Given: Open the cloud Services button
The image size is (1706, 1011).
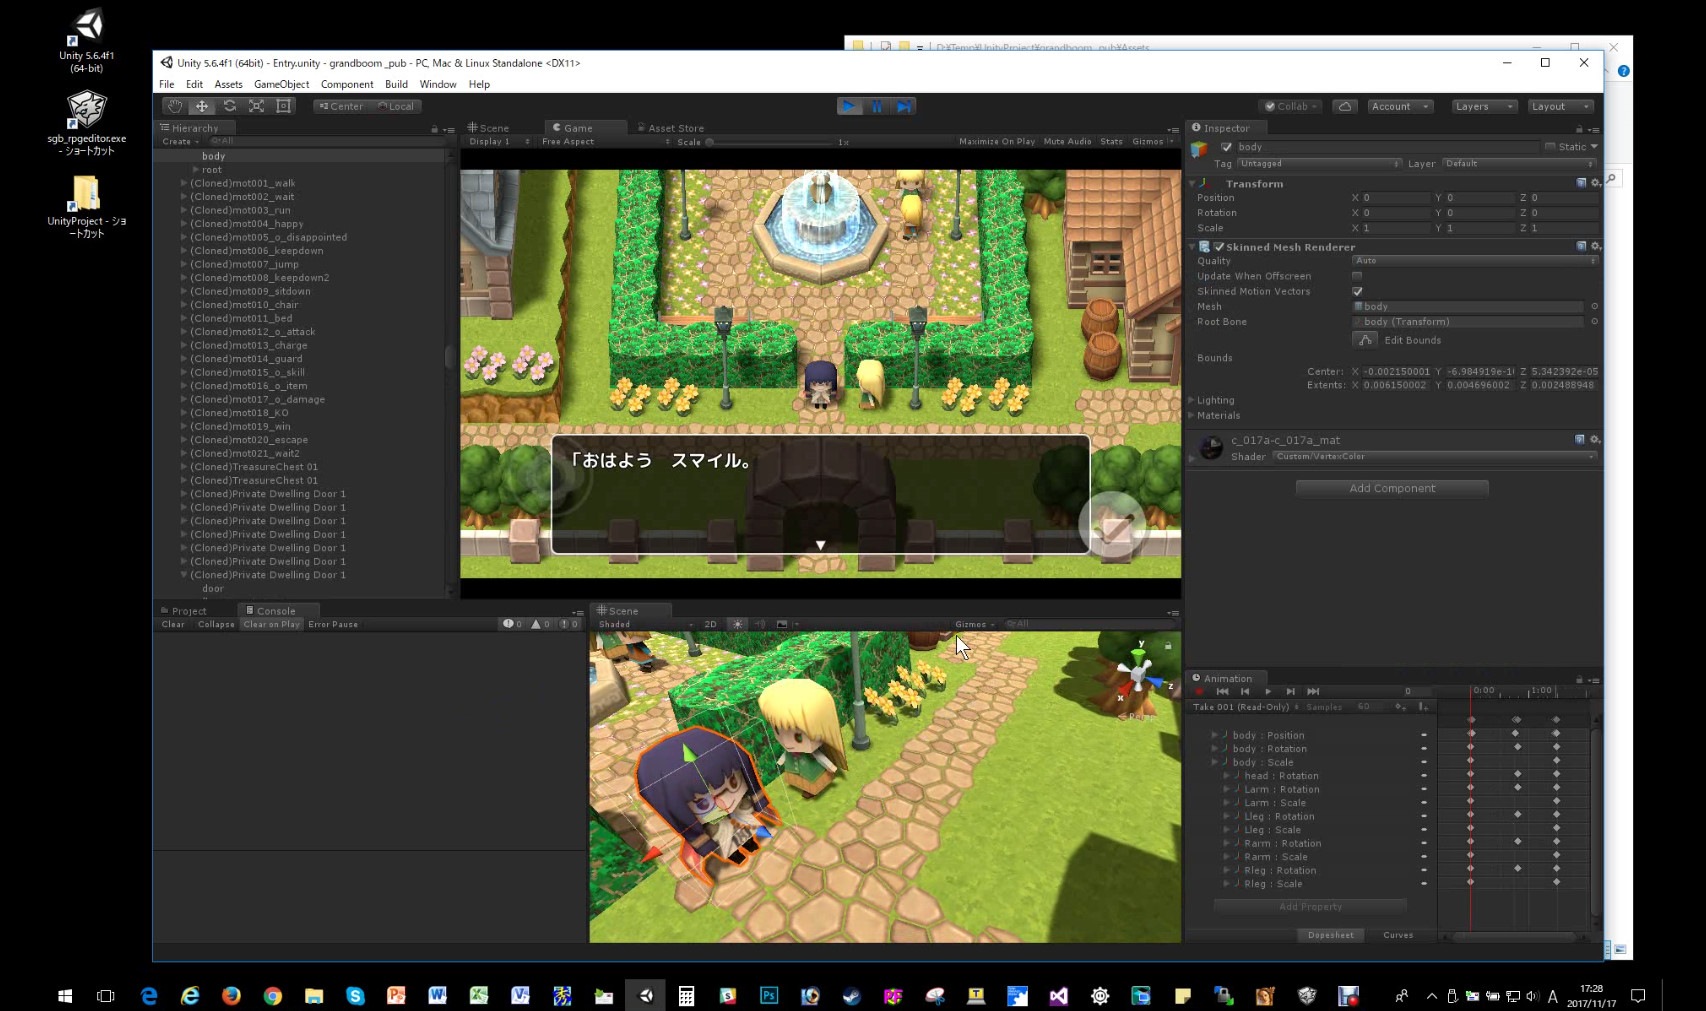Looking at the screenshot, I should 1345,106.
